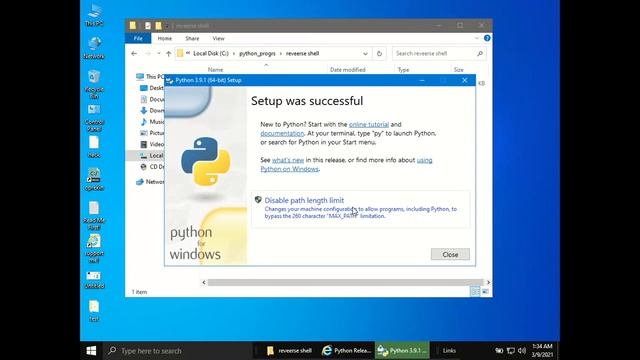Open File Explorer Help icon
Viewport: 640px width, 360px height.
click(487, 38)
